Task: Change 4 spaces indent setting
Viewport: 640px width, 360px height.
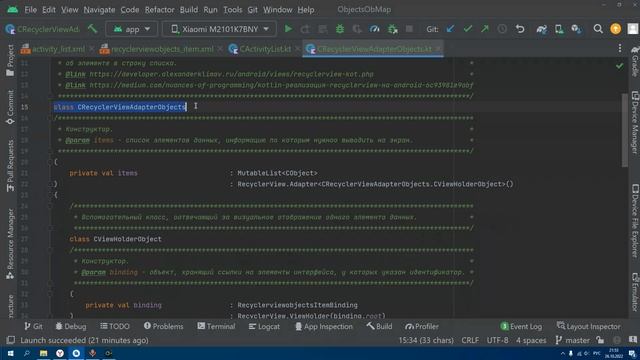Action: tap(531, 340)
